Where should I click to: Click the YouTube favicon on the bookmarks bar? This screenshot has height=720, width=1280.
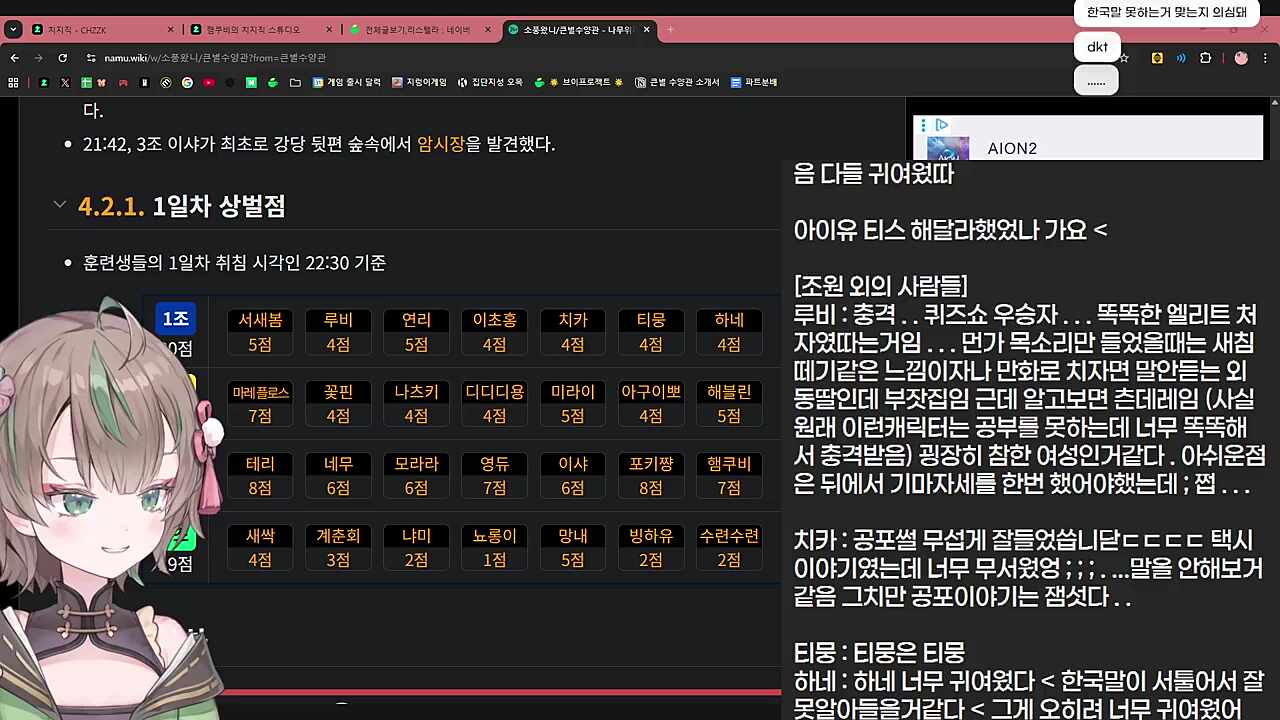click(207, 82)
